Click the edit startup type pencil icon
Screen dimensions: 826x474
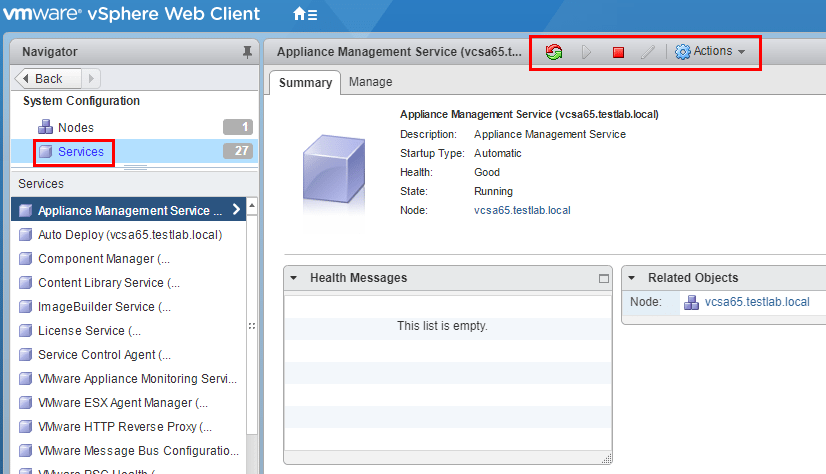click(648, 52)
